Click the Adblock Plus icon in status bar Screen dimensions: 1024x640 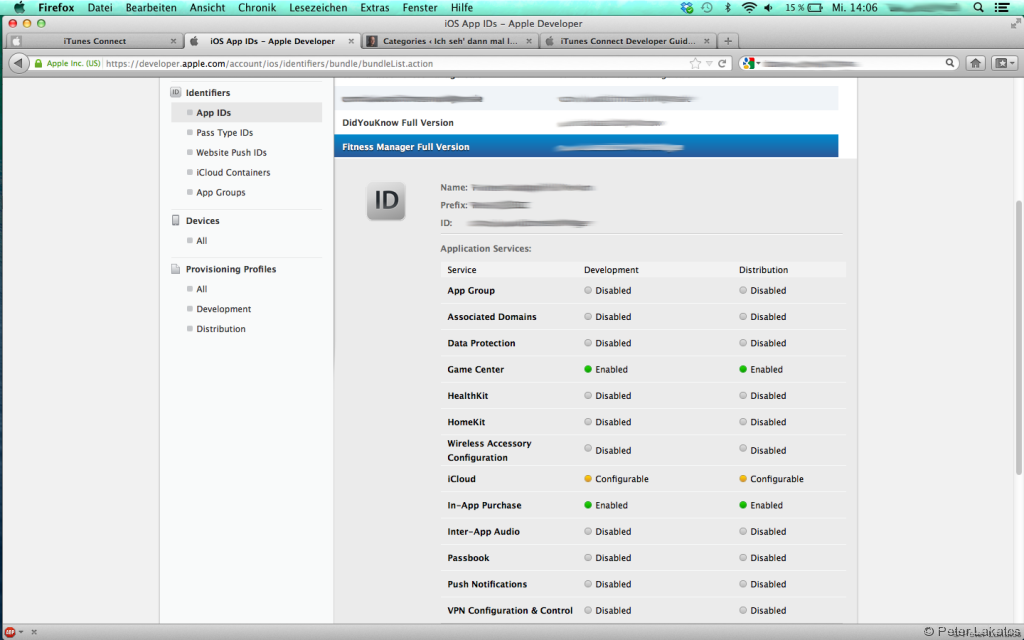10,632
